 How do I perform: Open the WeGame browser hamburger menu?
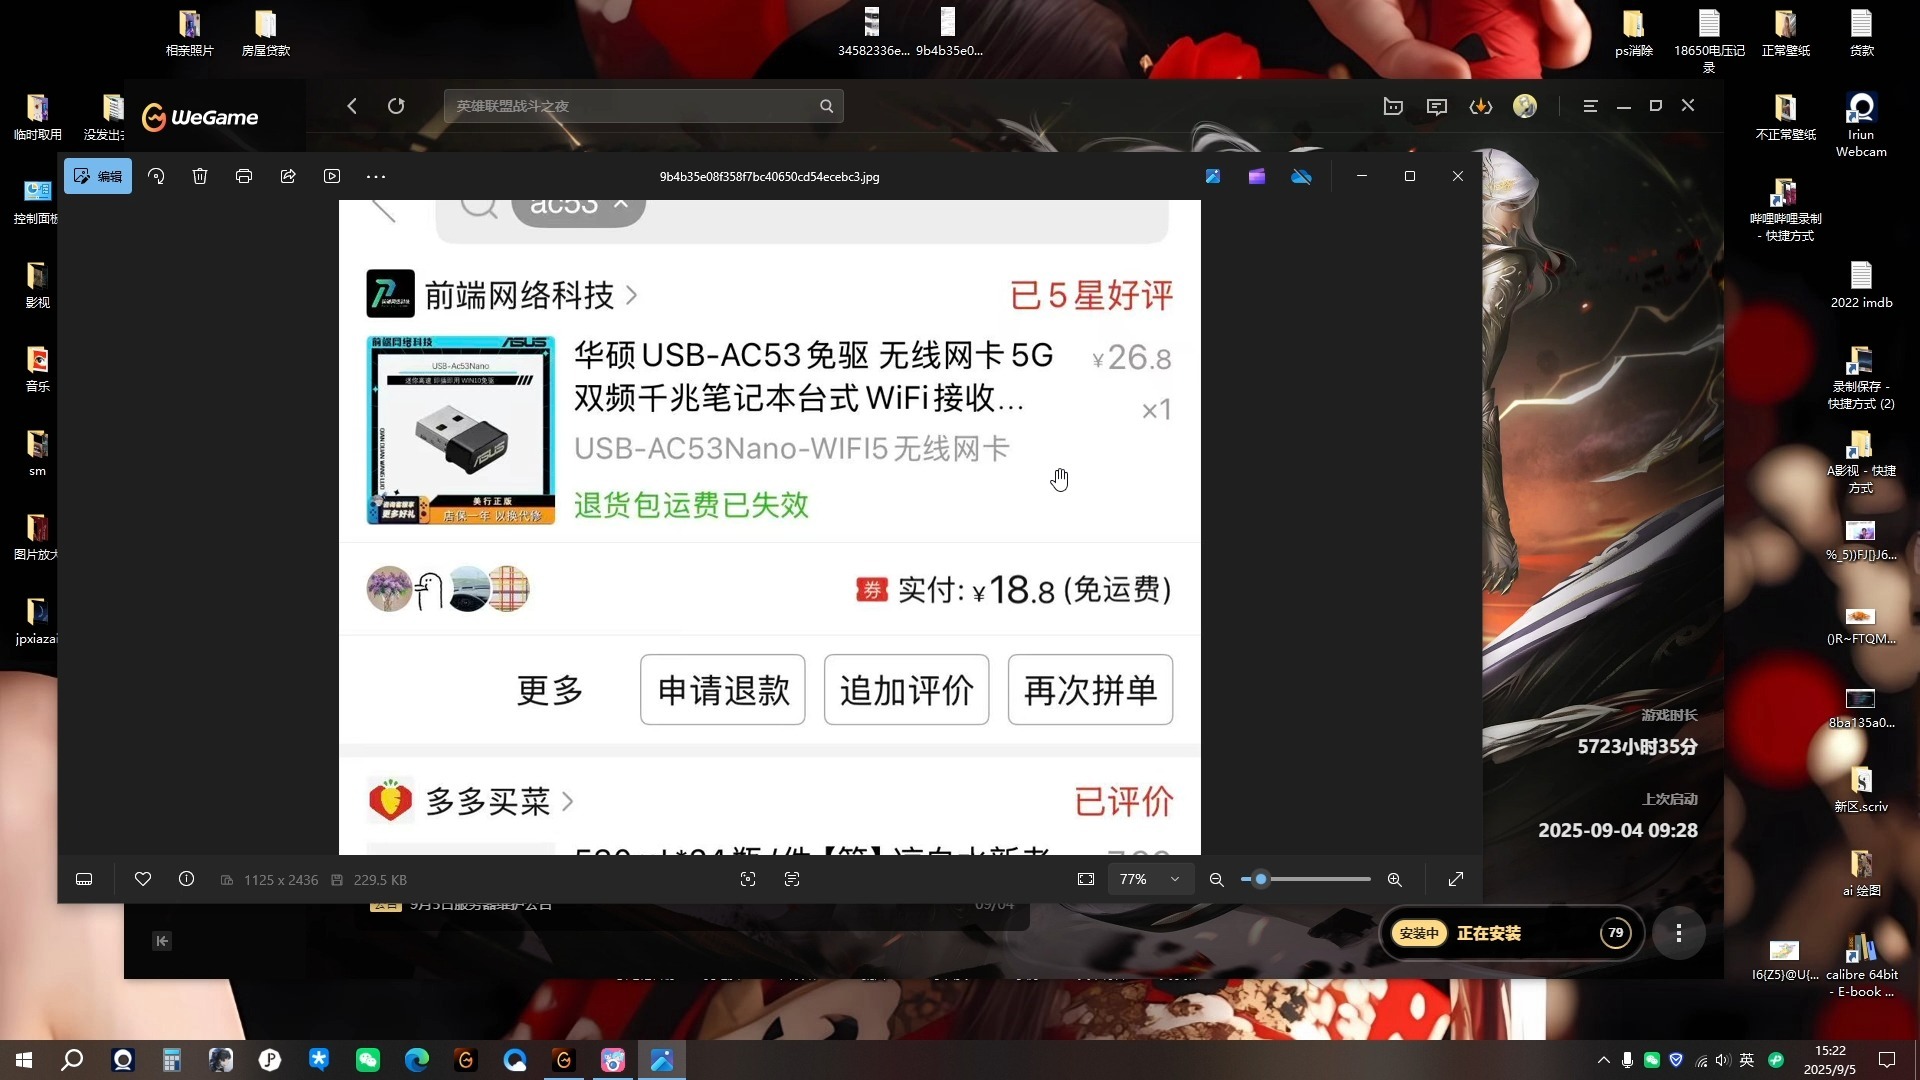tap(1590, 105)
